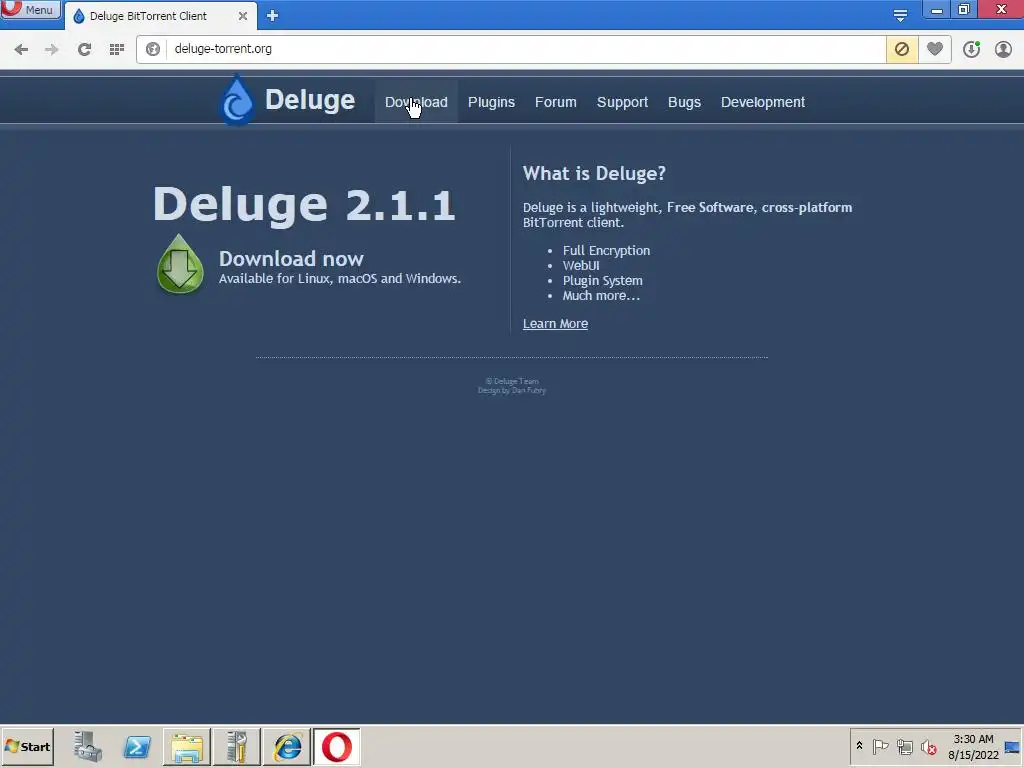This screenshot has height=768, width=1024.
Task: Follow the Learn More link
Action: (555, 323)
